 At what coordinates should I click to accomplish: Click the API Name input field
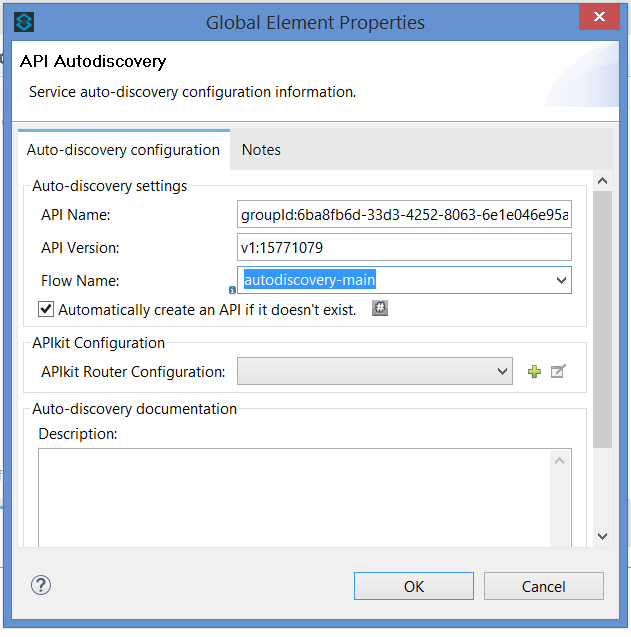pos(404,215)
